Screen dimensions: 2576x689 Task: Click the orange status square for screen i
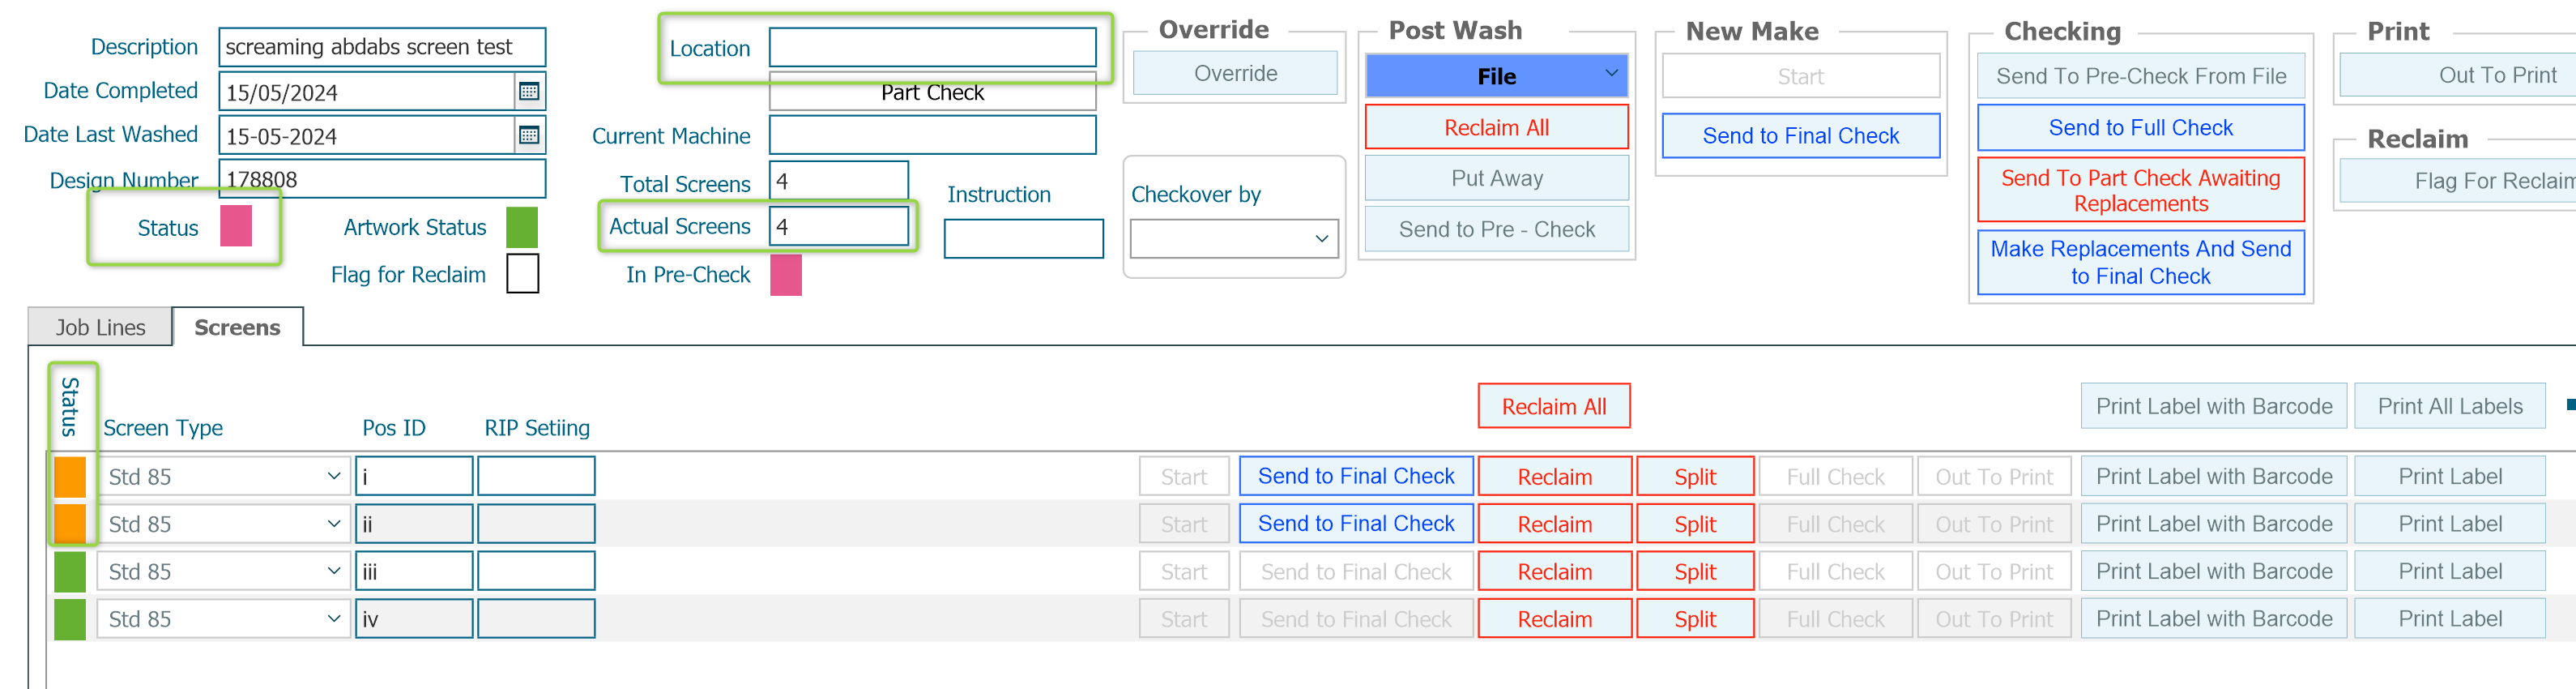[70, 476]
